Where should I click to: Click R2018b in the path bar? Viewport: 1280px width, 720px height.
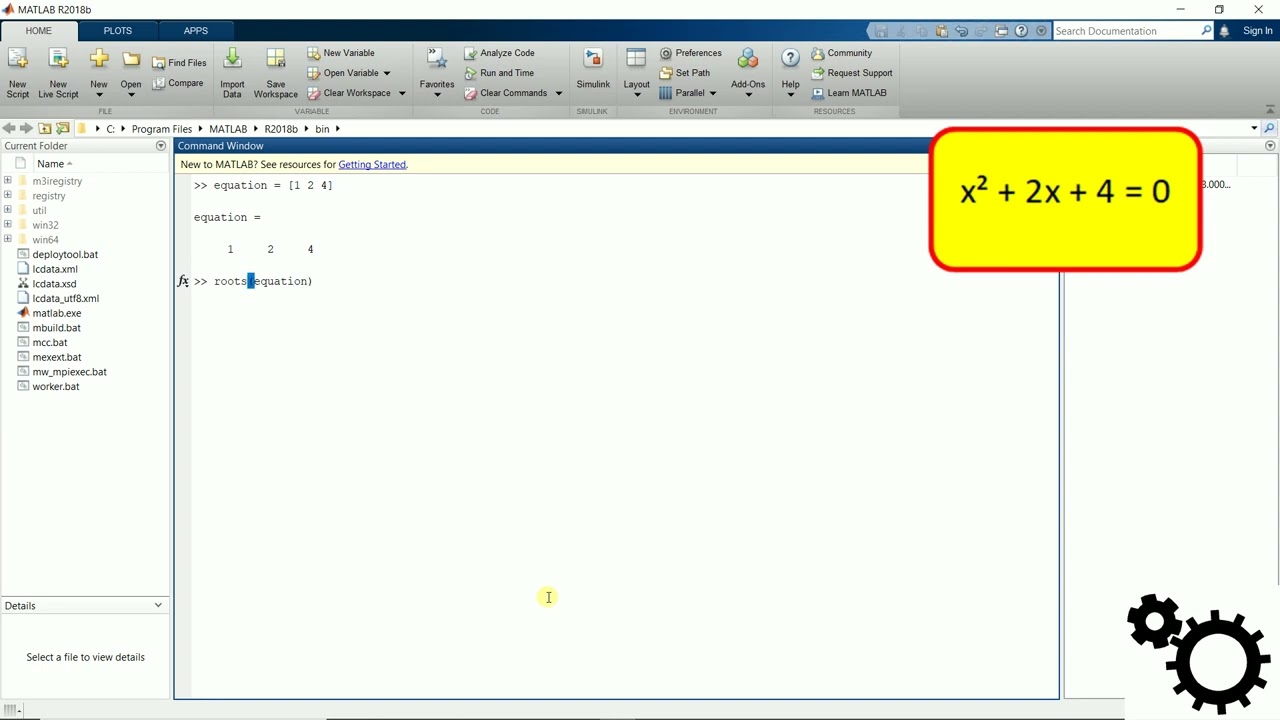(x=281, y=129)
